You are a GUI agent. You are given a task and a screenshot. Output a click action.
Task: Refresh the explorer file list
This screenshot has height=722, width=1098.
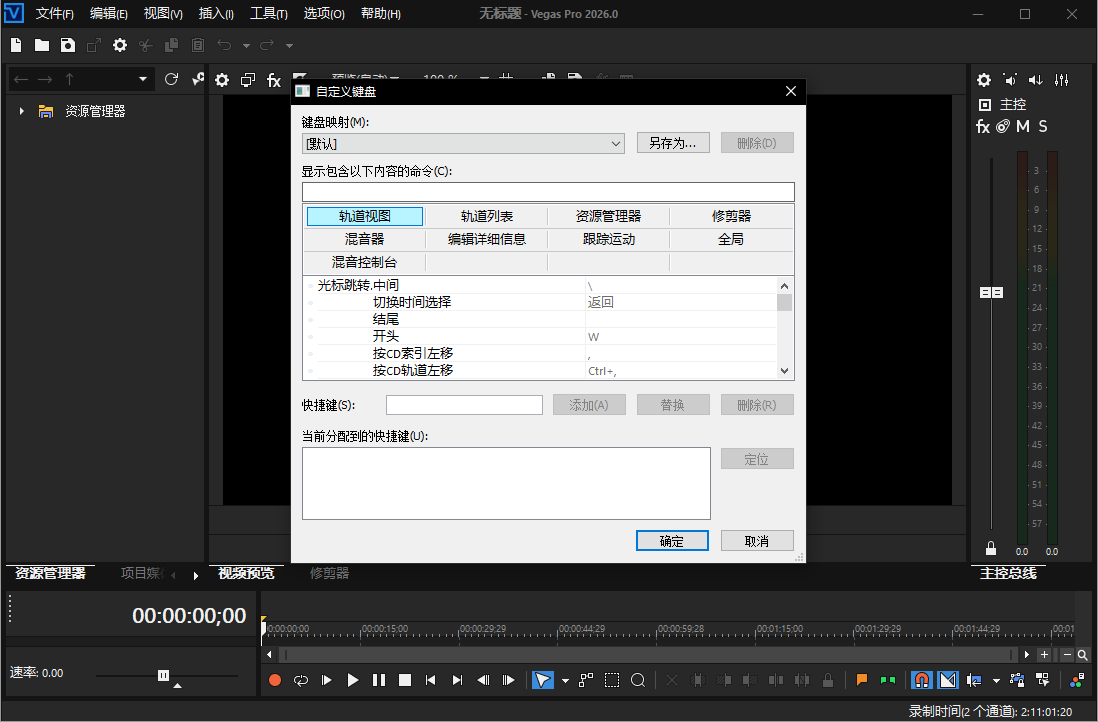[x=171, y=79]
